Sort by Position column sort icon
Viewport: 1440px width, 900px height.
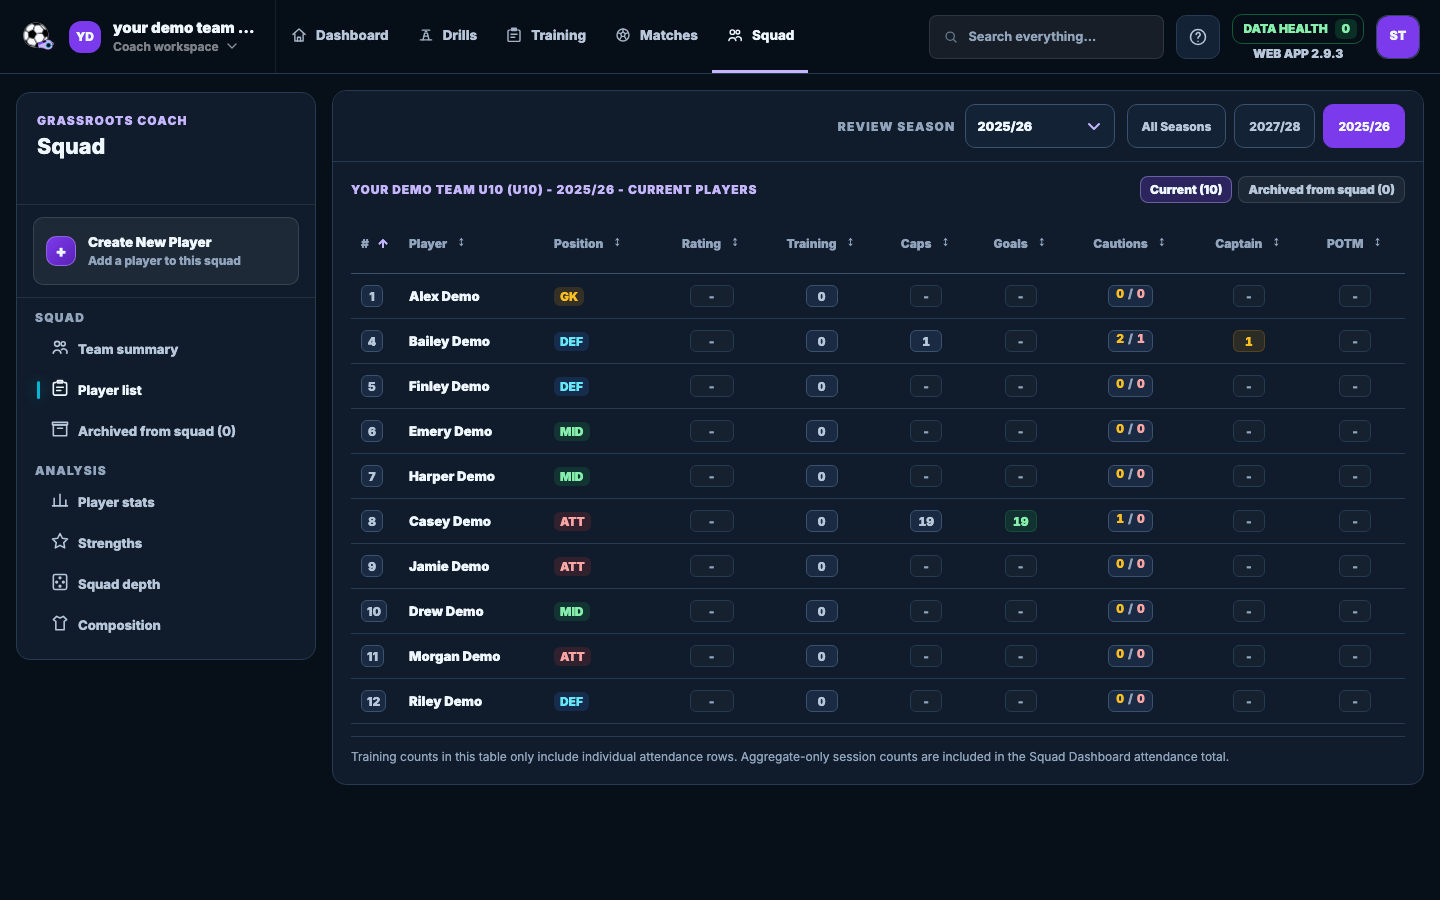click(x=617, y=243)
